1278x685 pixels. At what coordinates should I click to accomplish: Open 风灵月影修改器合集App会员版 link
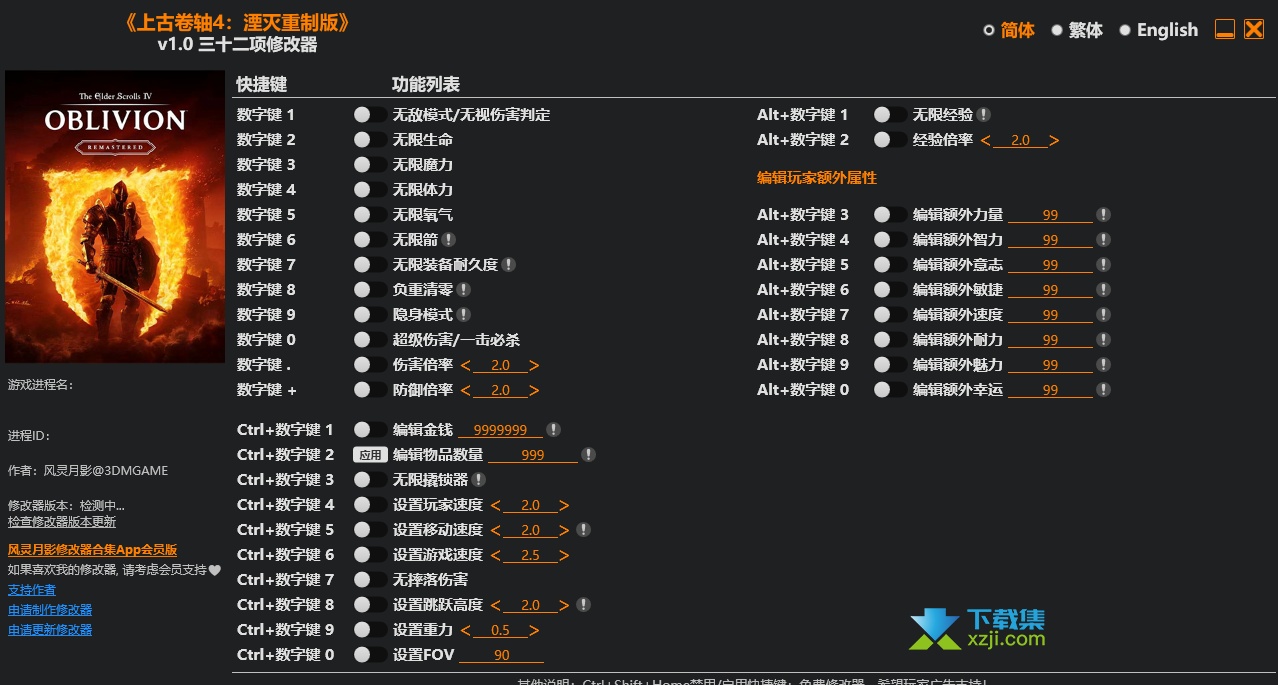(x=92, y=550)
